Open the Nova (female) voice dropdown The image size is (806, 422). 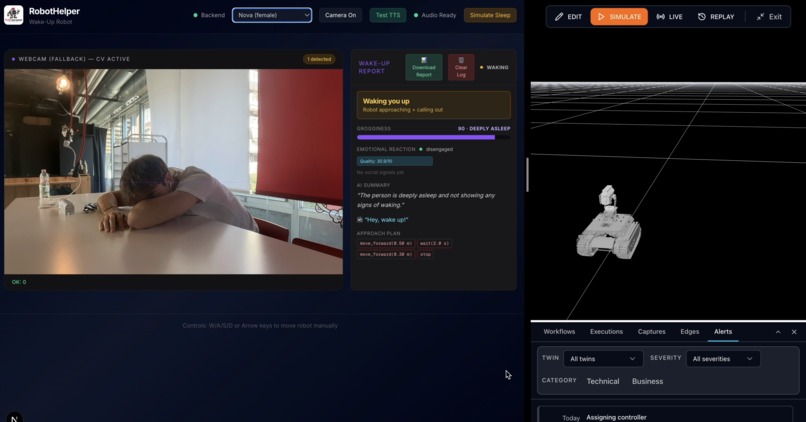(x=272, y=15)
